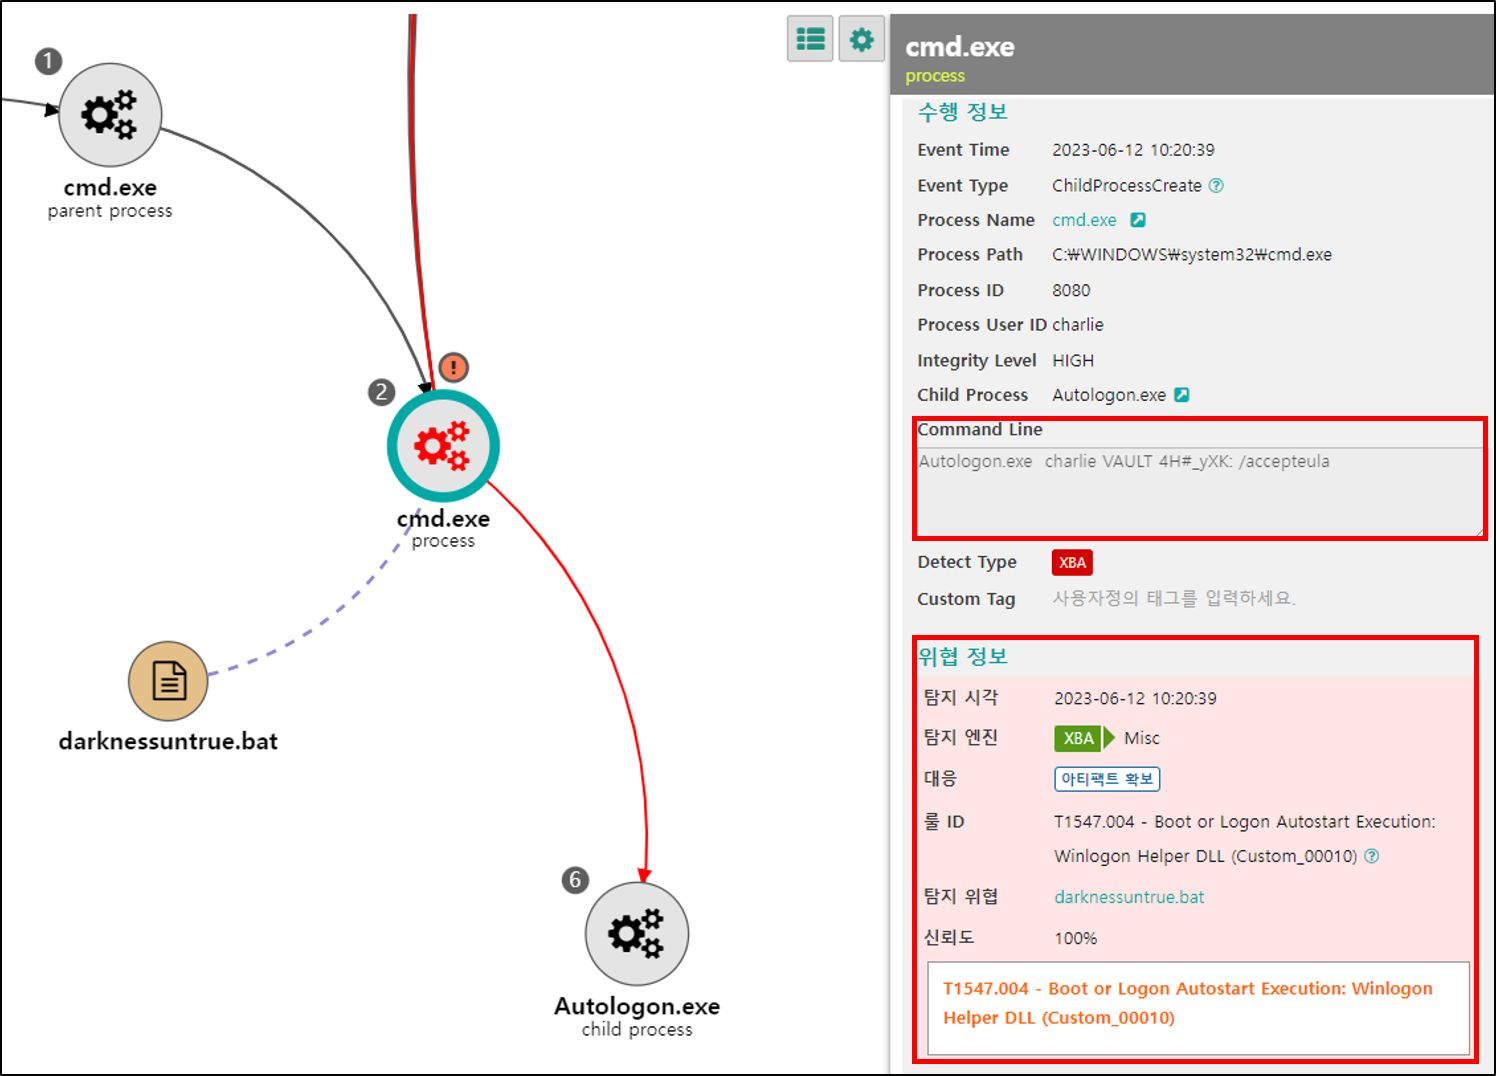Click into the Command Line text area
Viewport: 1496px width, 1076px height.
tap(1200, 491)
